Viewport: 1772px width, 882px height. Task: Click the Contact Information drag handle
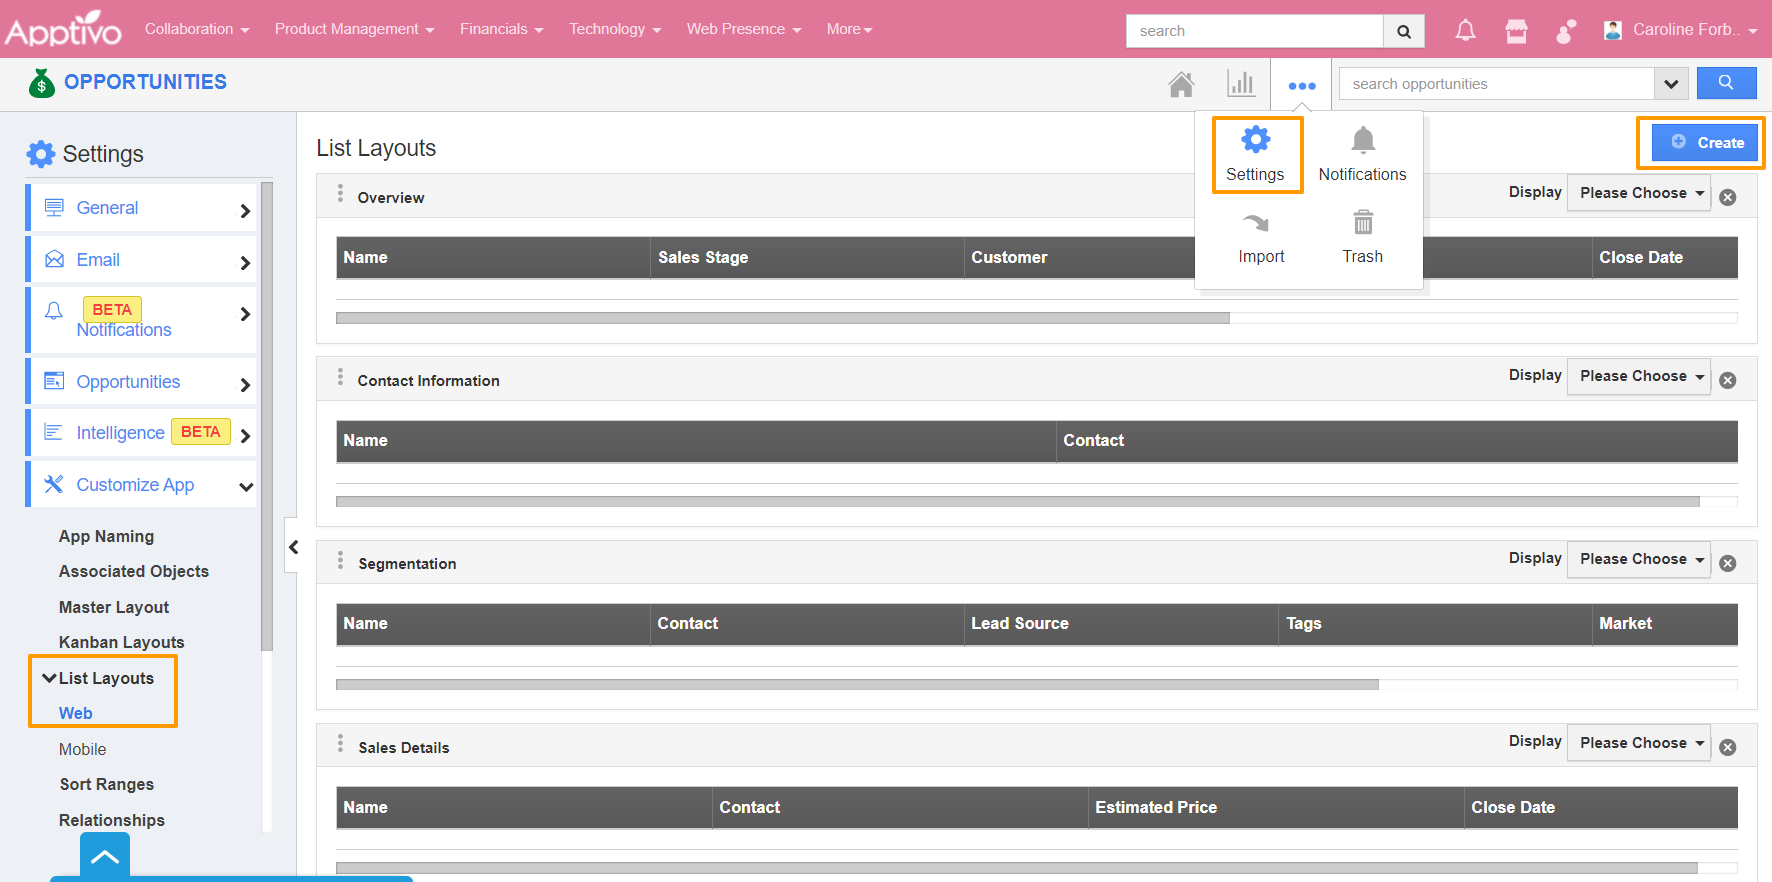(340, 377)
